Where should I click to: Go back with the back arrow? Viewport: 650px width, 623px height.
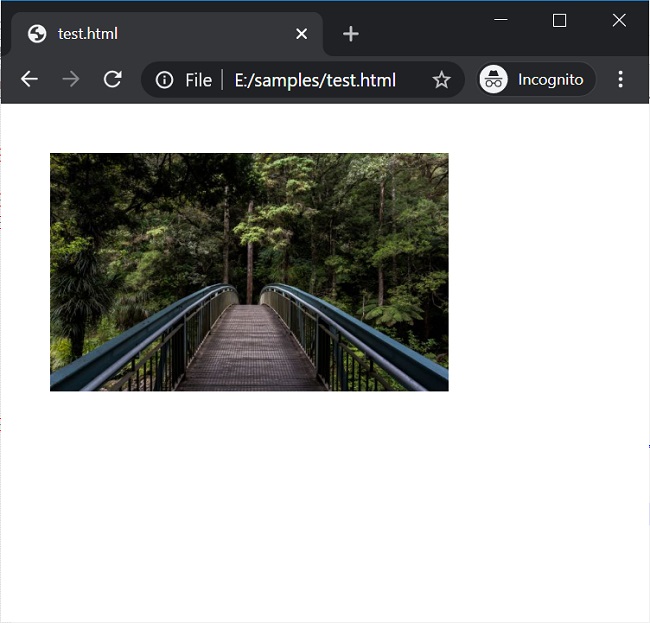coord(29,79)
